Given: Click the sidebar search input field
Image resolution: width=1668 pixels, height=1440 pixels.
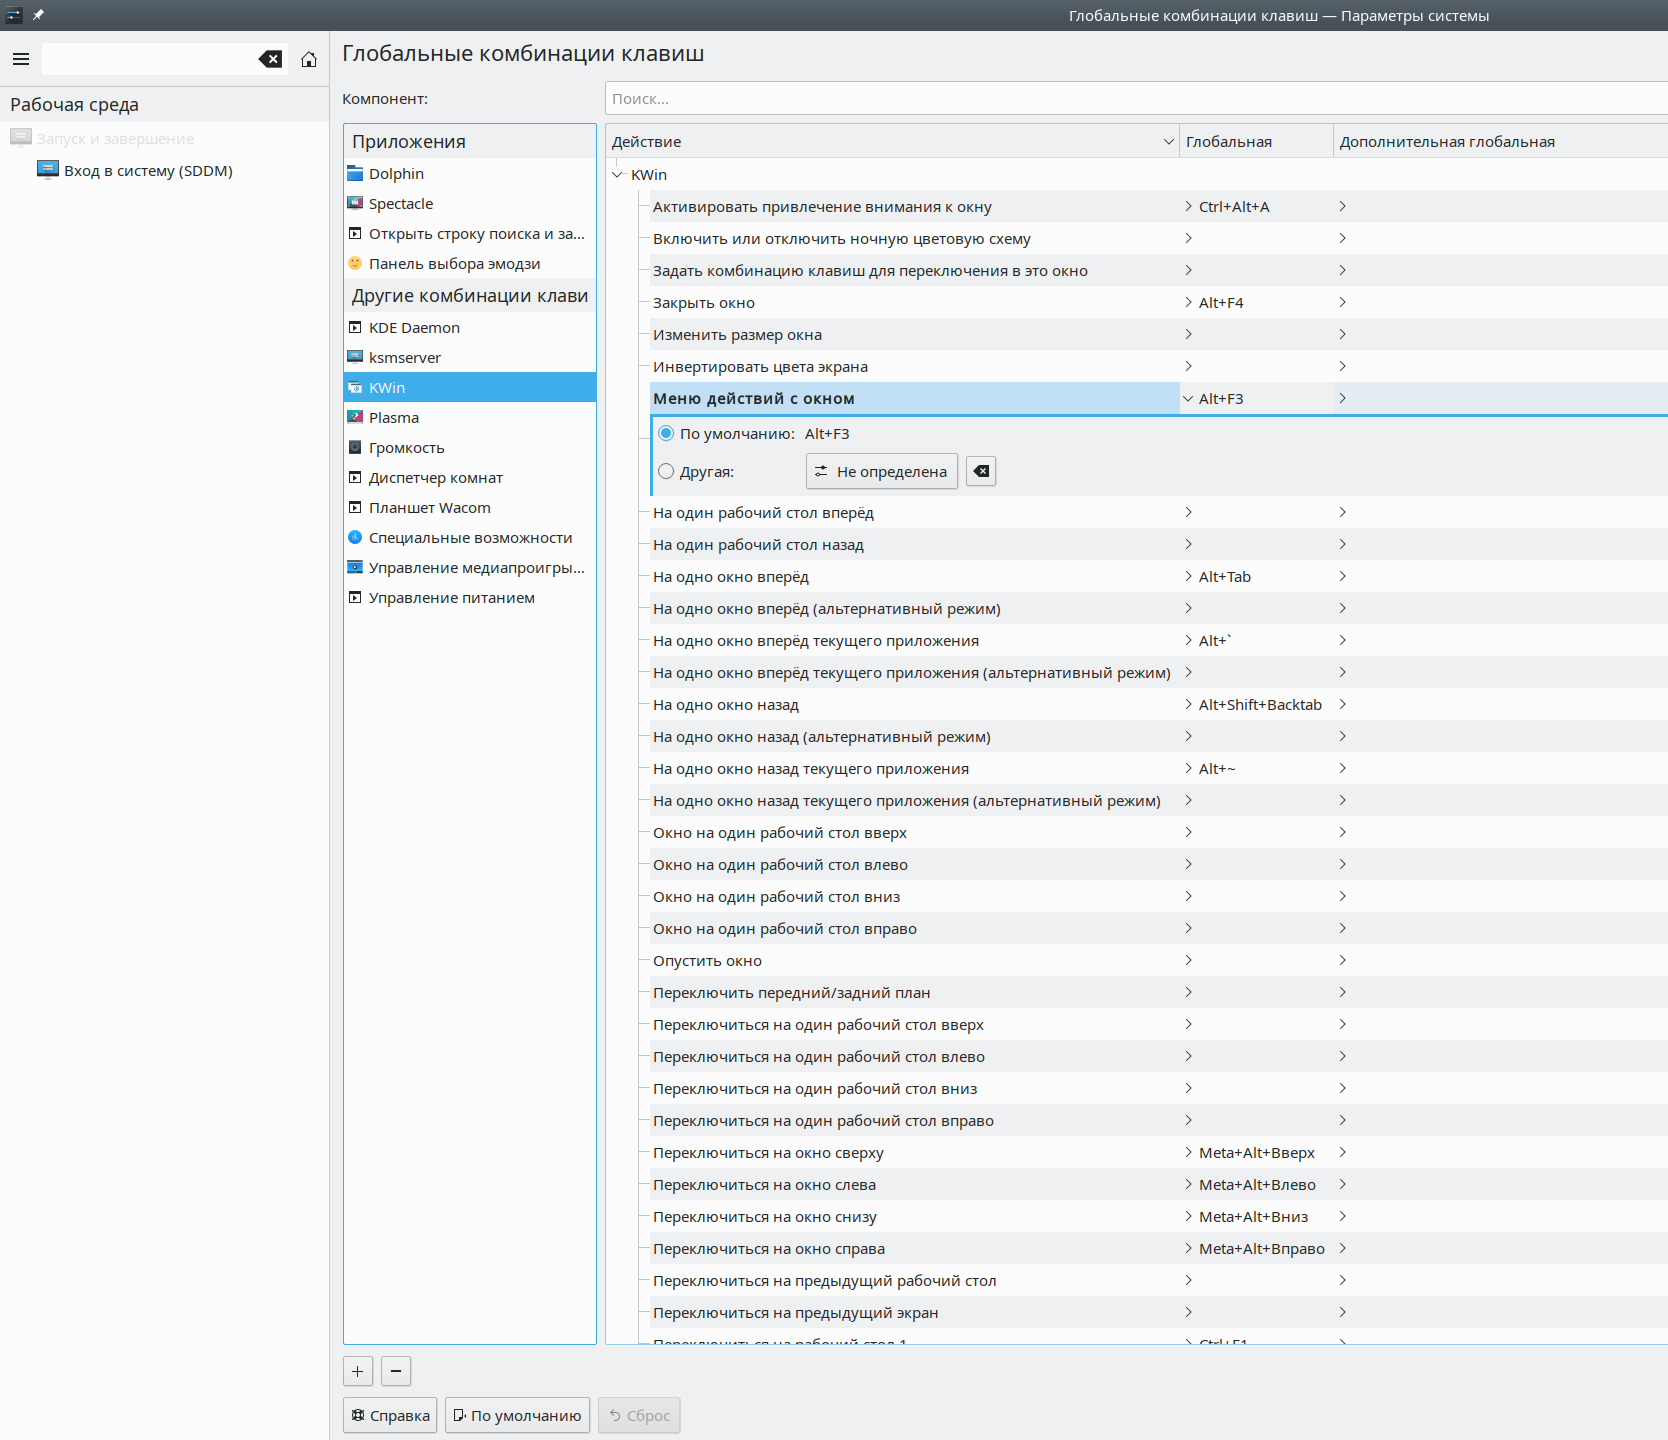Looking at the screenshot, I should 150,59.
